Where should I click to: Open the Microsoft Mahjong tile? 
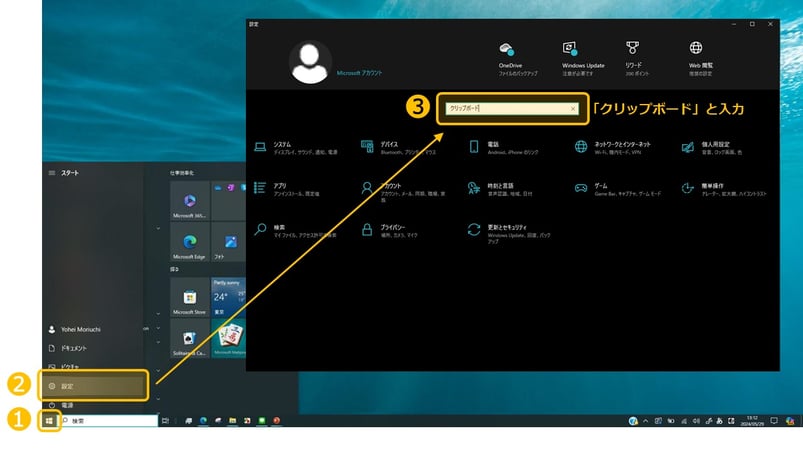click(229, 338)
